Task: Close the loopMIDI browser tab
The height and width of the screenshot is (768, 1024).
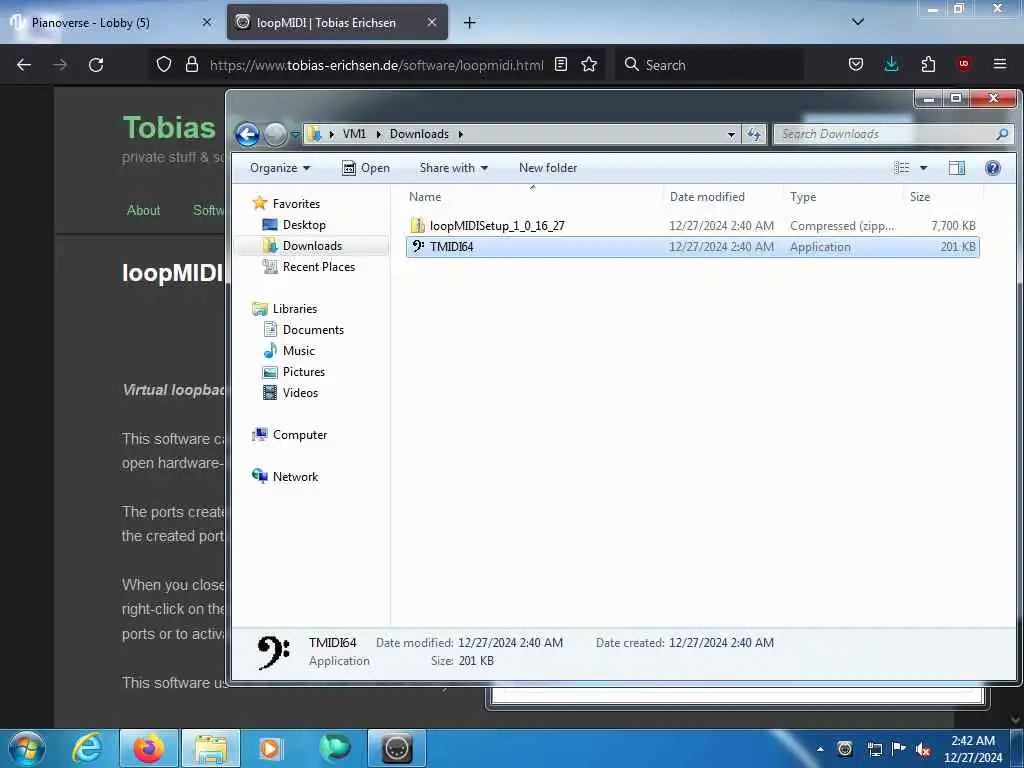Action: (x=432, y=23)
